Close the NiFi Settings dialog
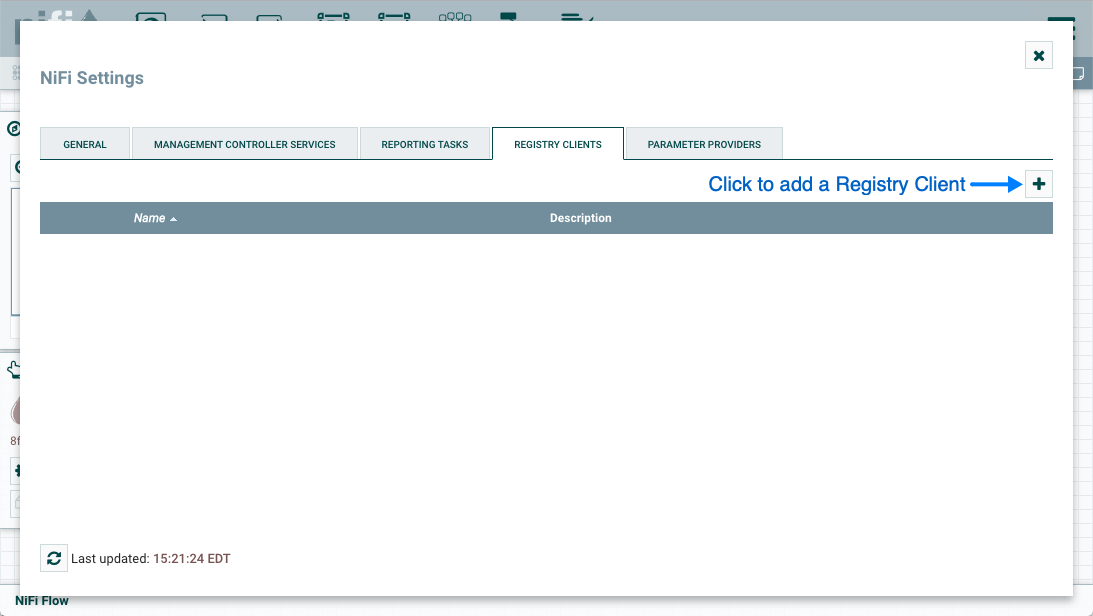This screenshot has width=1093, height=616. [1038, 56]
